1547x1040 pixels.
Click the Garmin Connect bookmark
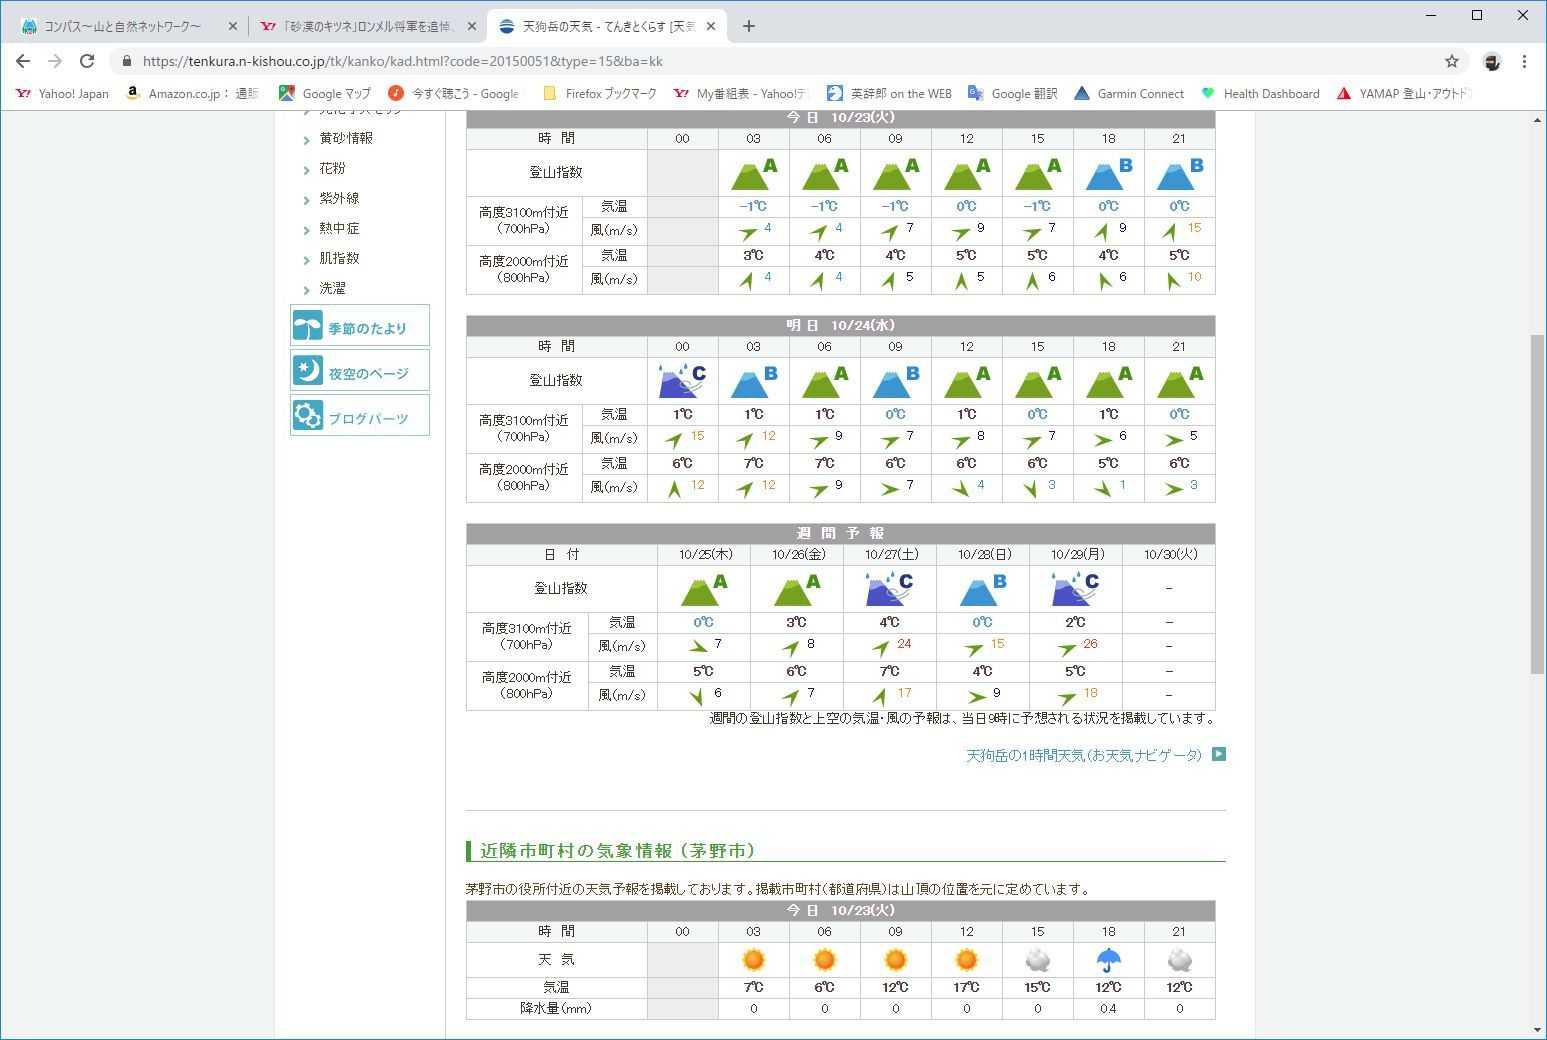1128,93
